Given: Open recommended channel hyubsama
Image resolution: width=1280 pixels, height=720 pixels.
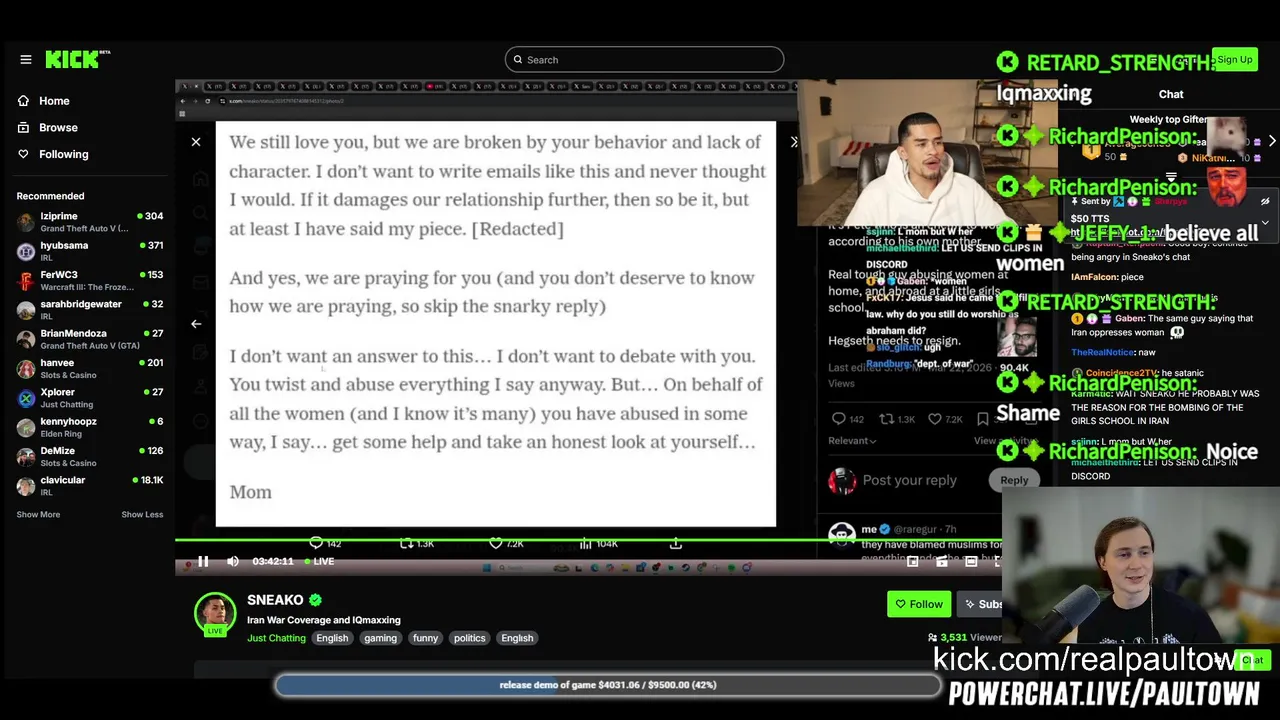Looking at the screenshot, I should click(90, 251).
